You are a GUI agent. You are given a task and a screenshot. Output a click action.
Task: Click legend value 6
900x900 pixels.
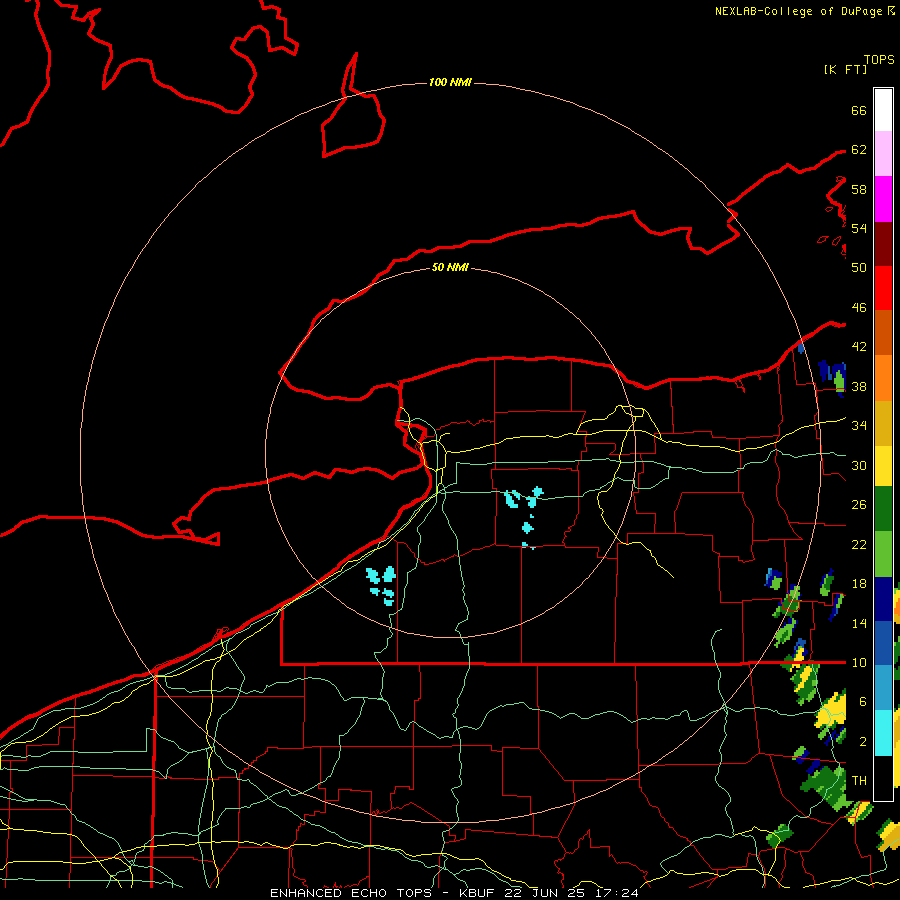coord(863,702)
